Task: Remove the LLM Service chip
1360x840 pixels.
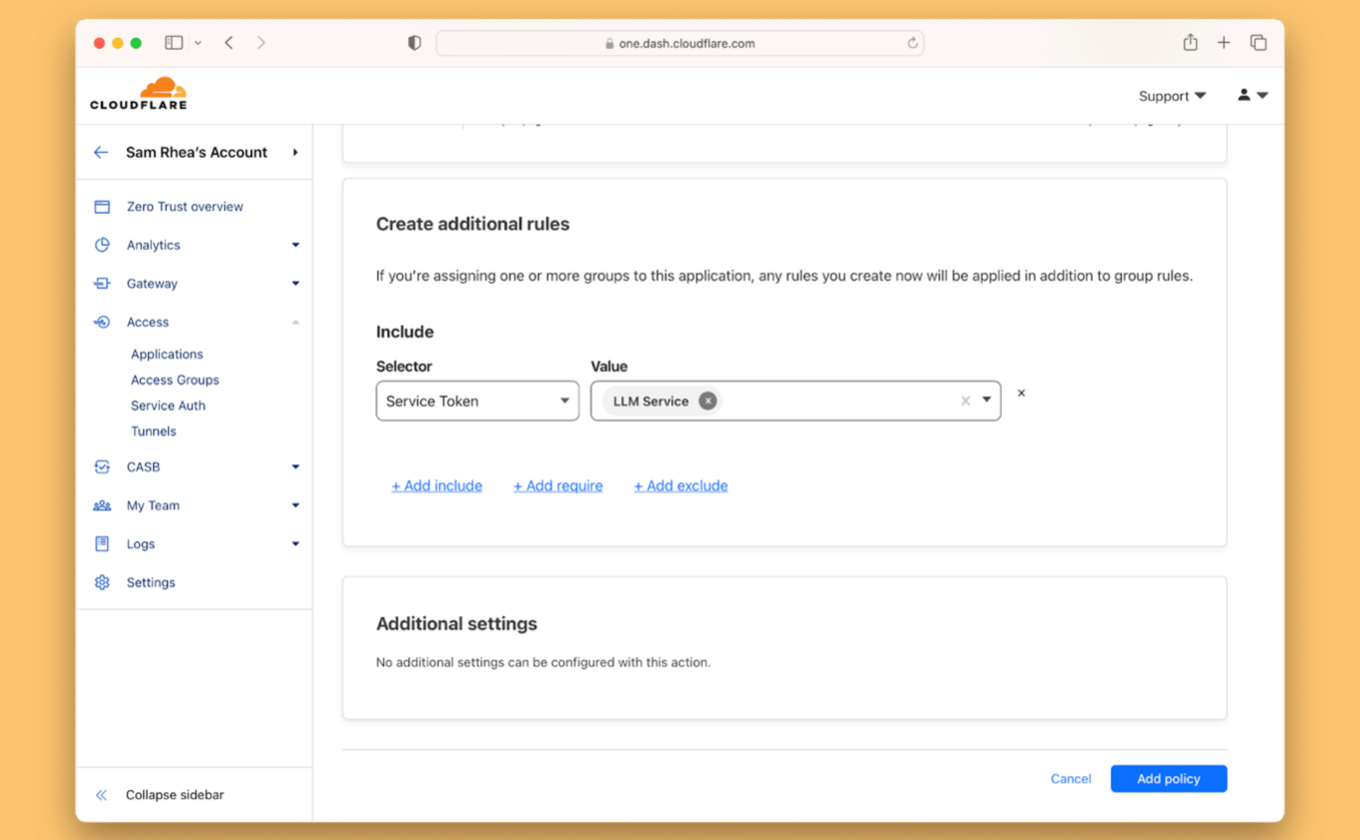Action: point(708,401)
